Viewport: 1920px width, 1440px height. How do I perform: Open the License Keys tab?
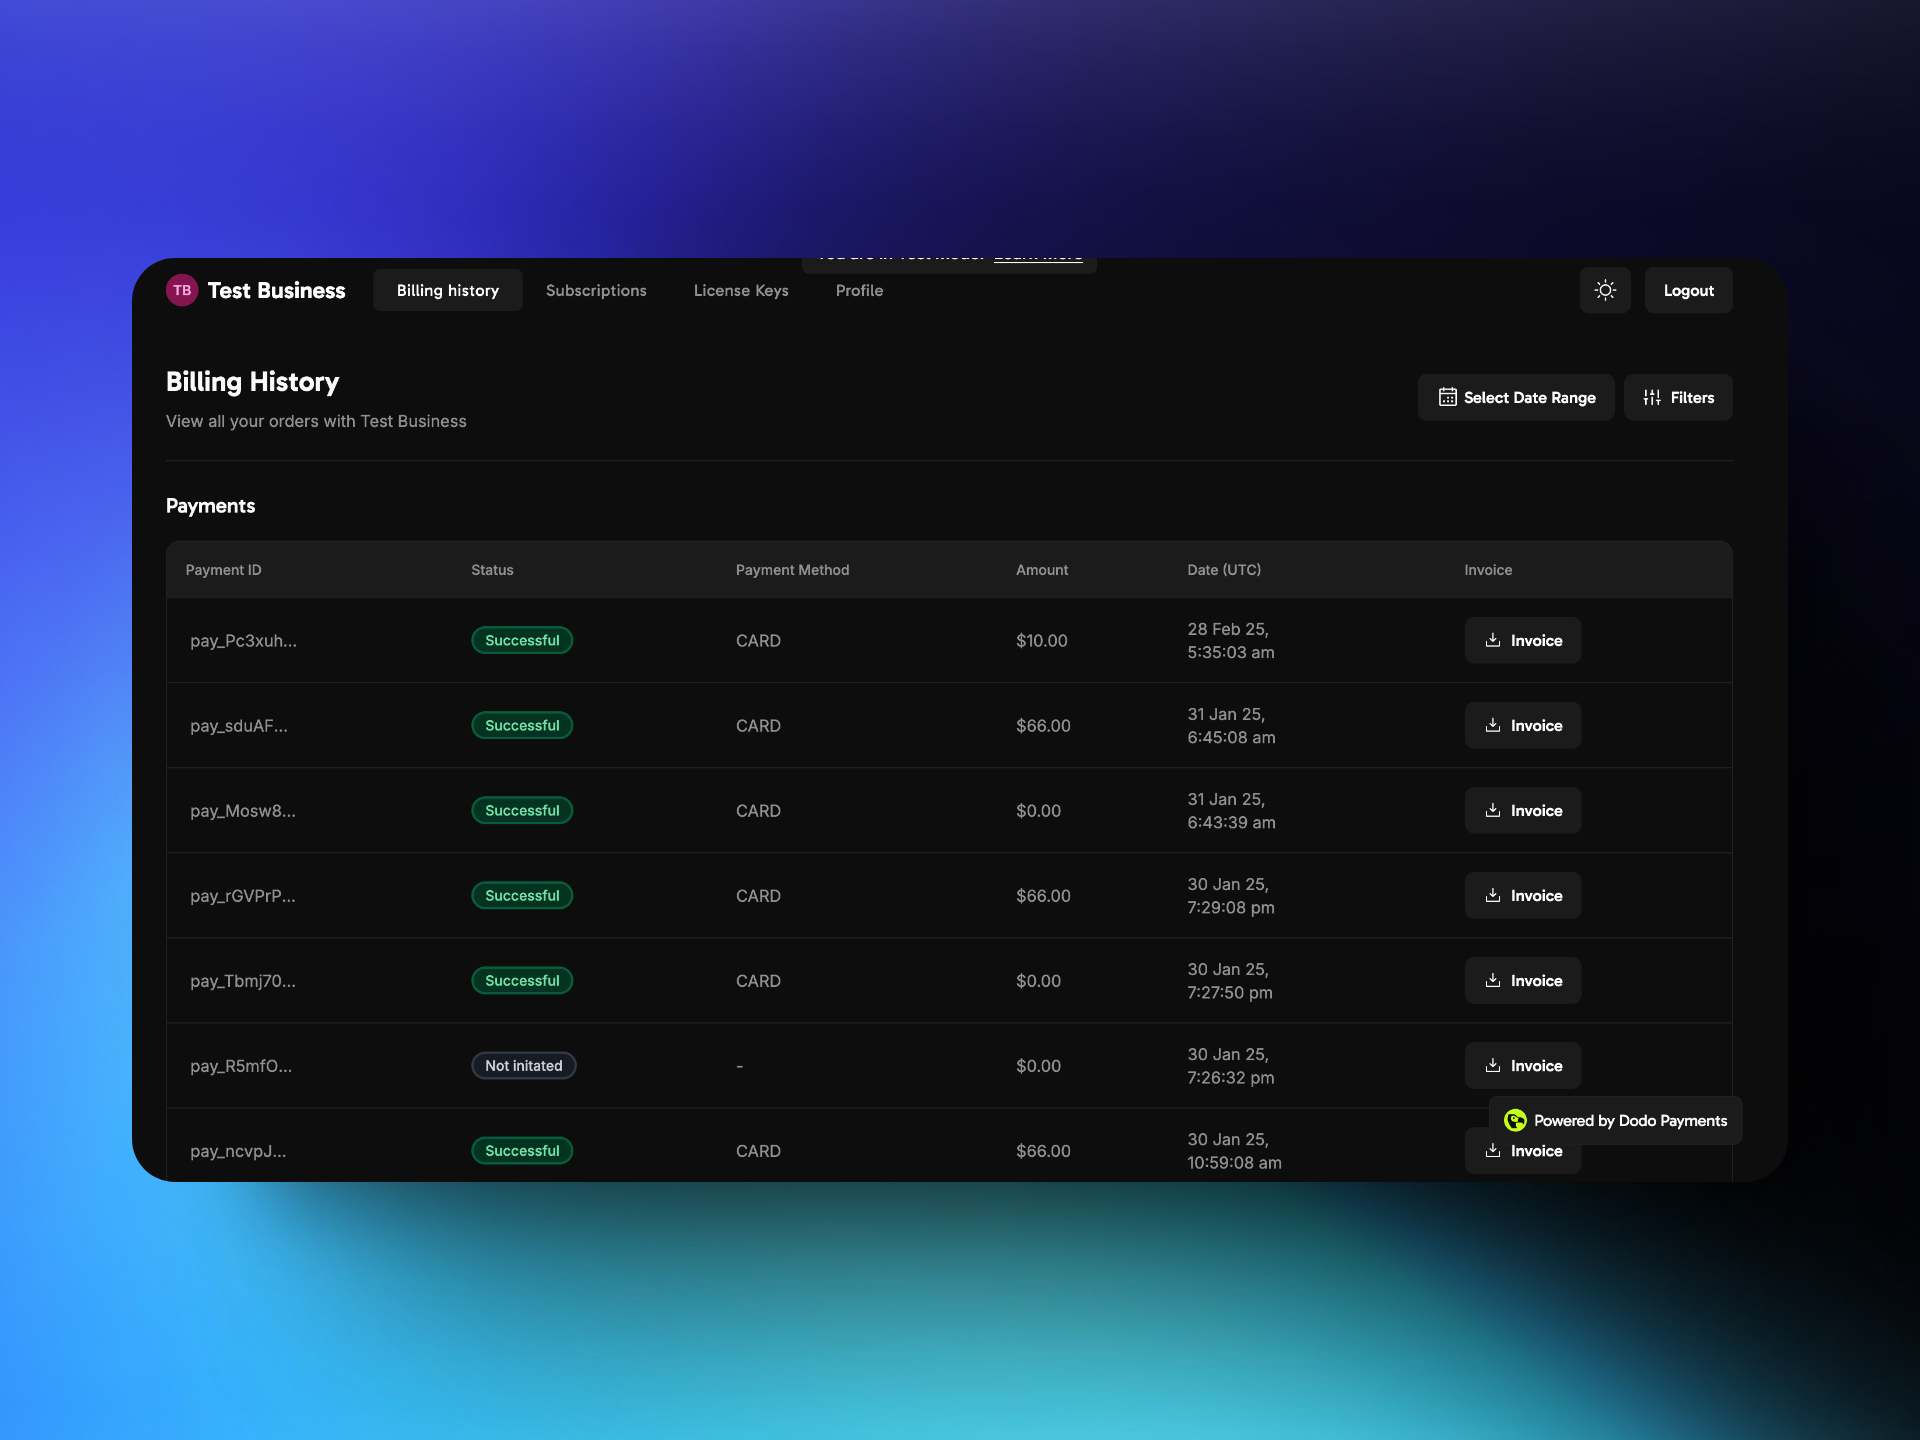741,290
